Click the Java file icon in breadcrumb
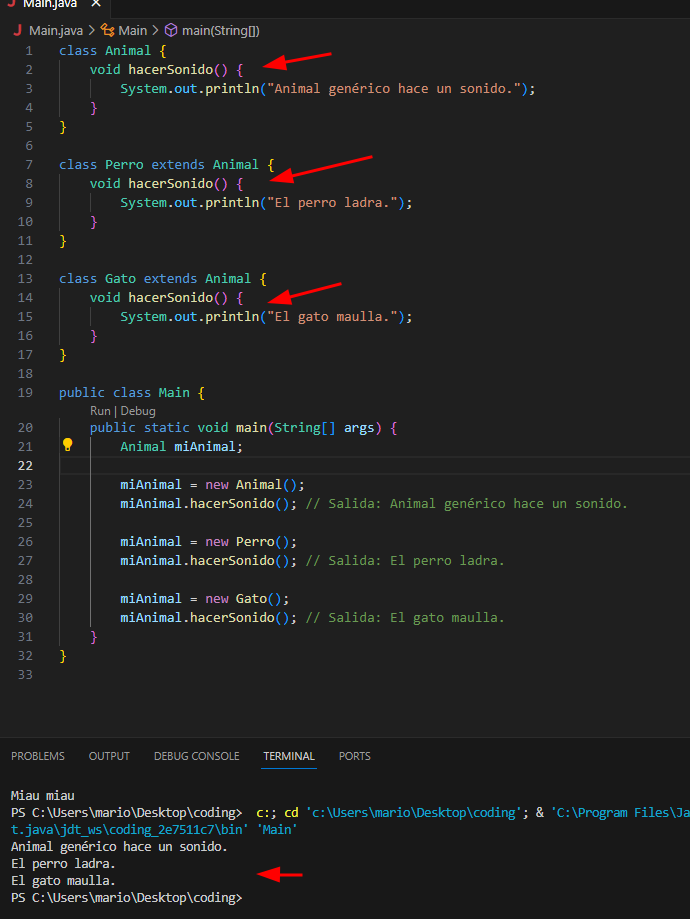This screenshot has width=690, height=919. [x=18, y=30]
